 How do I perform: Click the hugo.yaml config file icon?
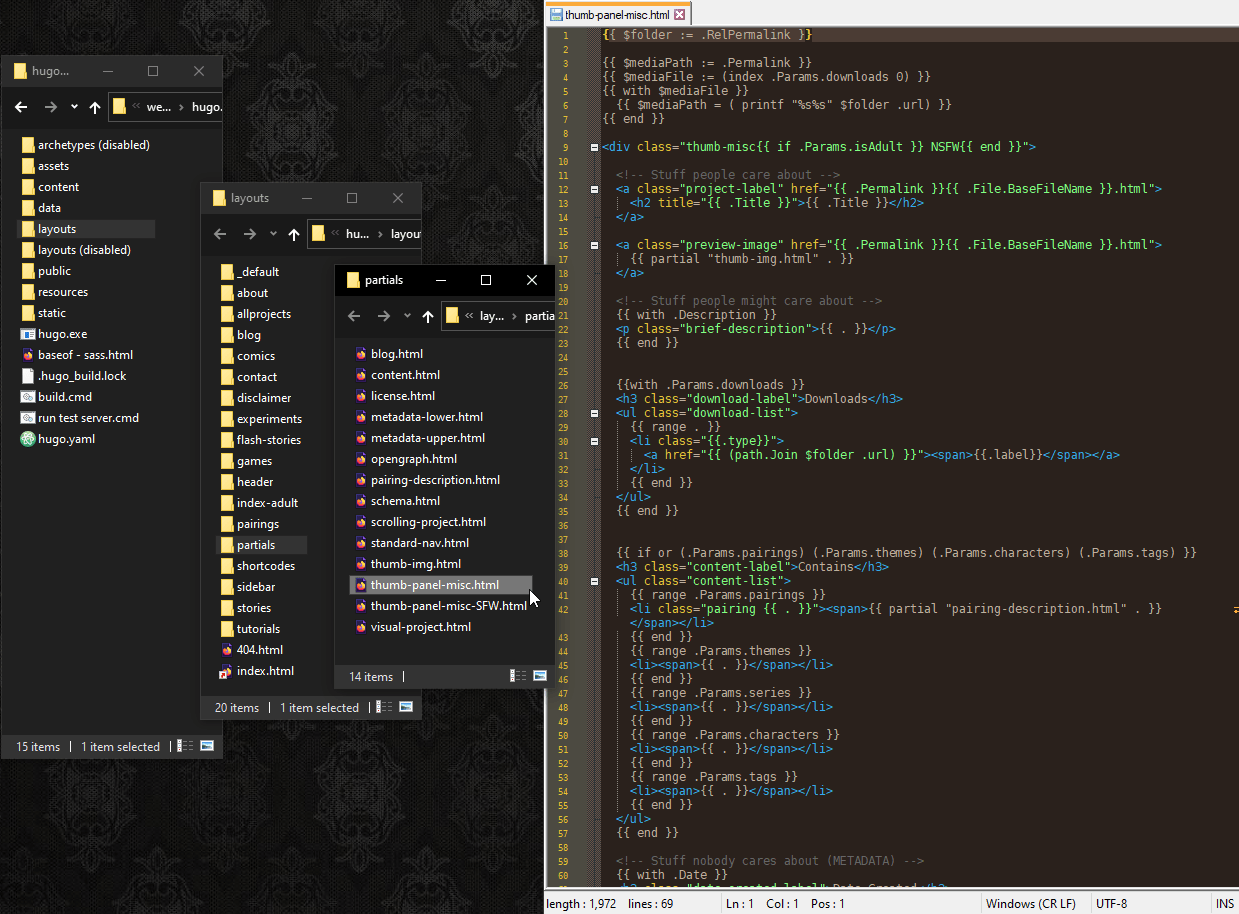[x=28, y=439]
